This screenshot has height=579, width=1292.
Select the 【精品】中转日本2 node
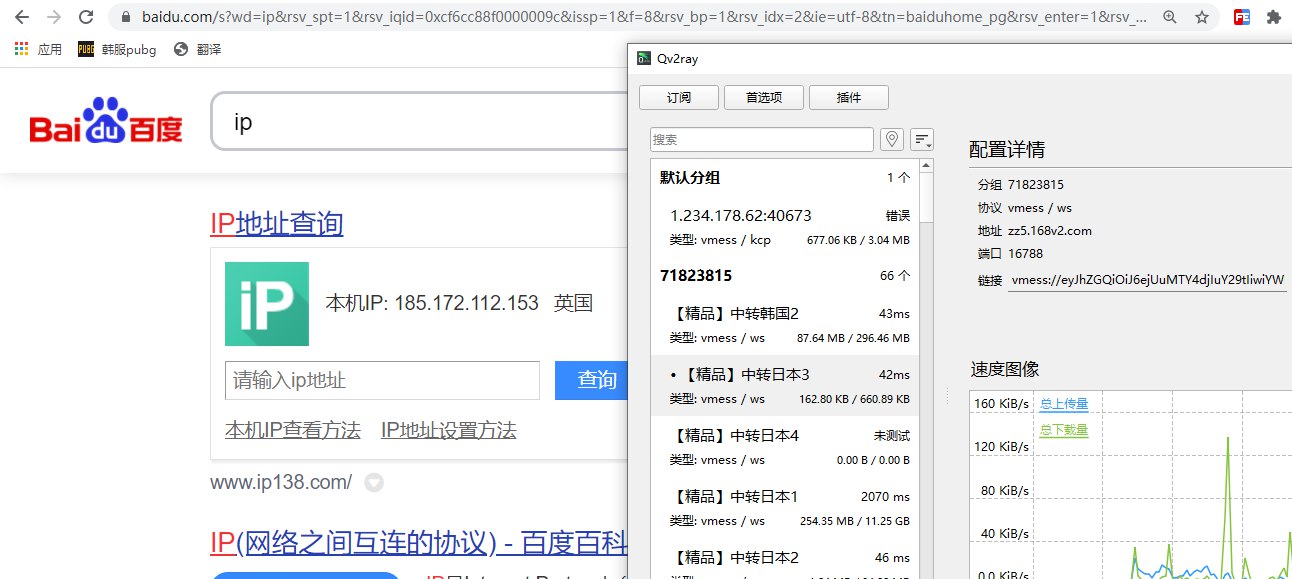(x=785, y=560)
